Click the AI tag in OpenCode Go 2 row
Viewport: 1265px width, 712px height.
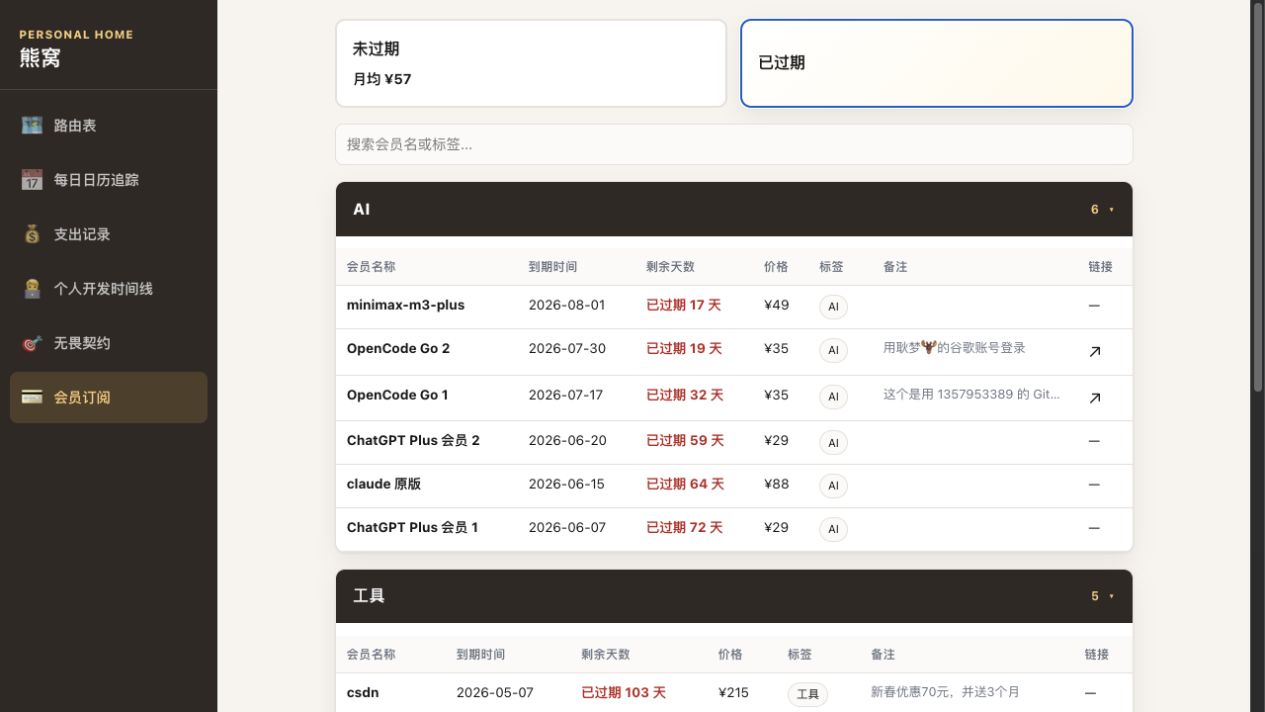(x=833, y=350)
